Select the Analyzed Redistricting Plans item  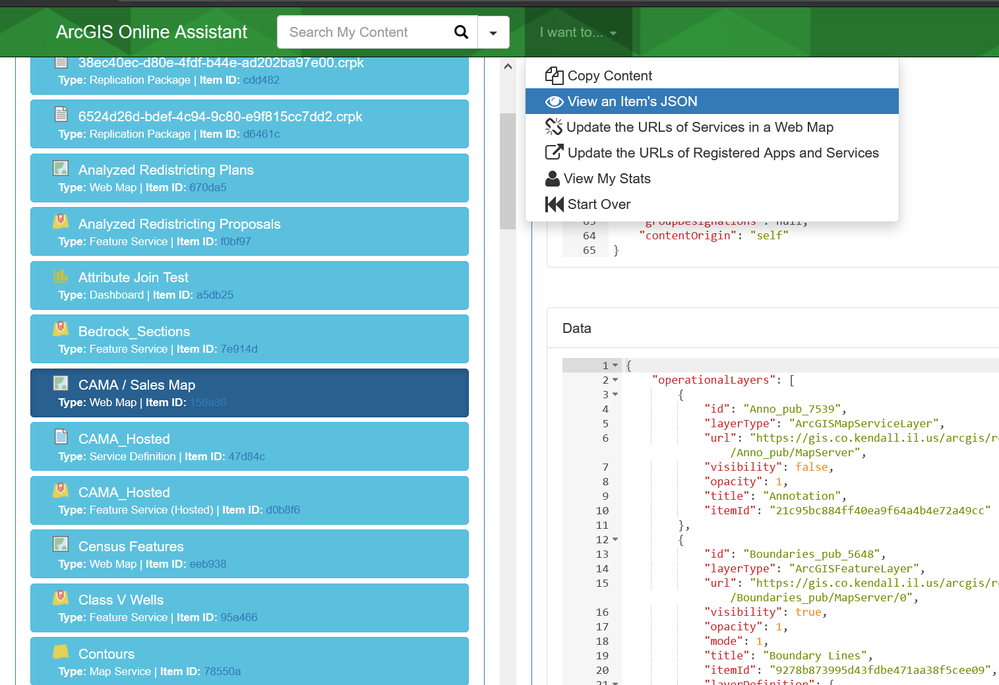pyautogui.click(x=249, y=178)
